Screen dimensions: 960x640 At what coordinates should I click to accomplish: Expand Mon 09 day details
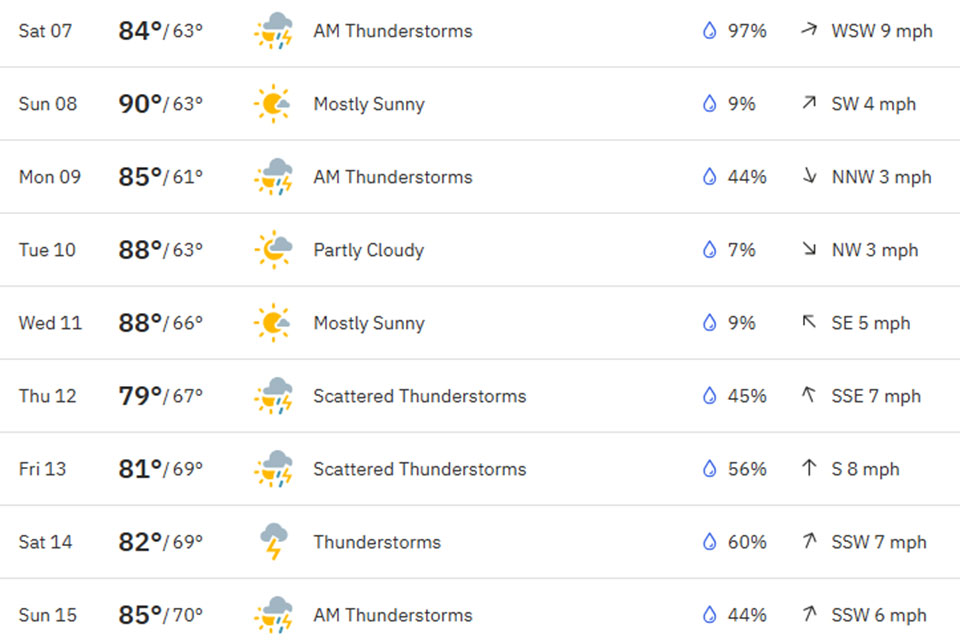point(480,177)
